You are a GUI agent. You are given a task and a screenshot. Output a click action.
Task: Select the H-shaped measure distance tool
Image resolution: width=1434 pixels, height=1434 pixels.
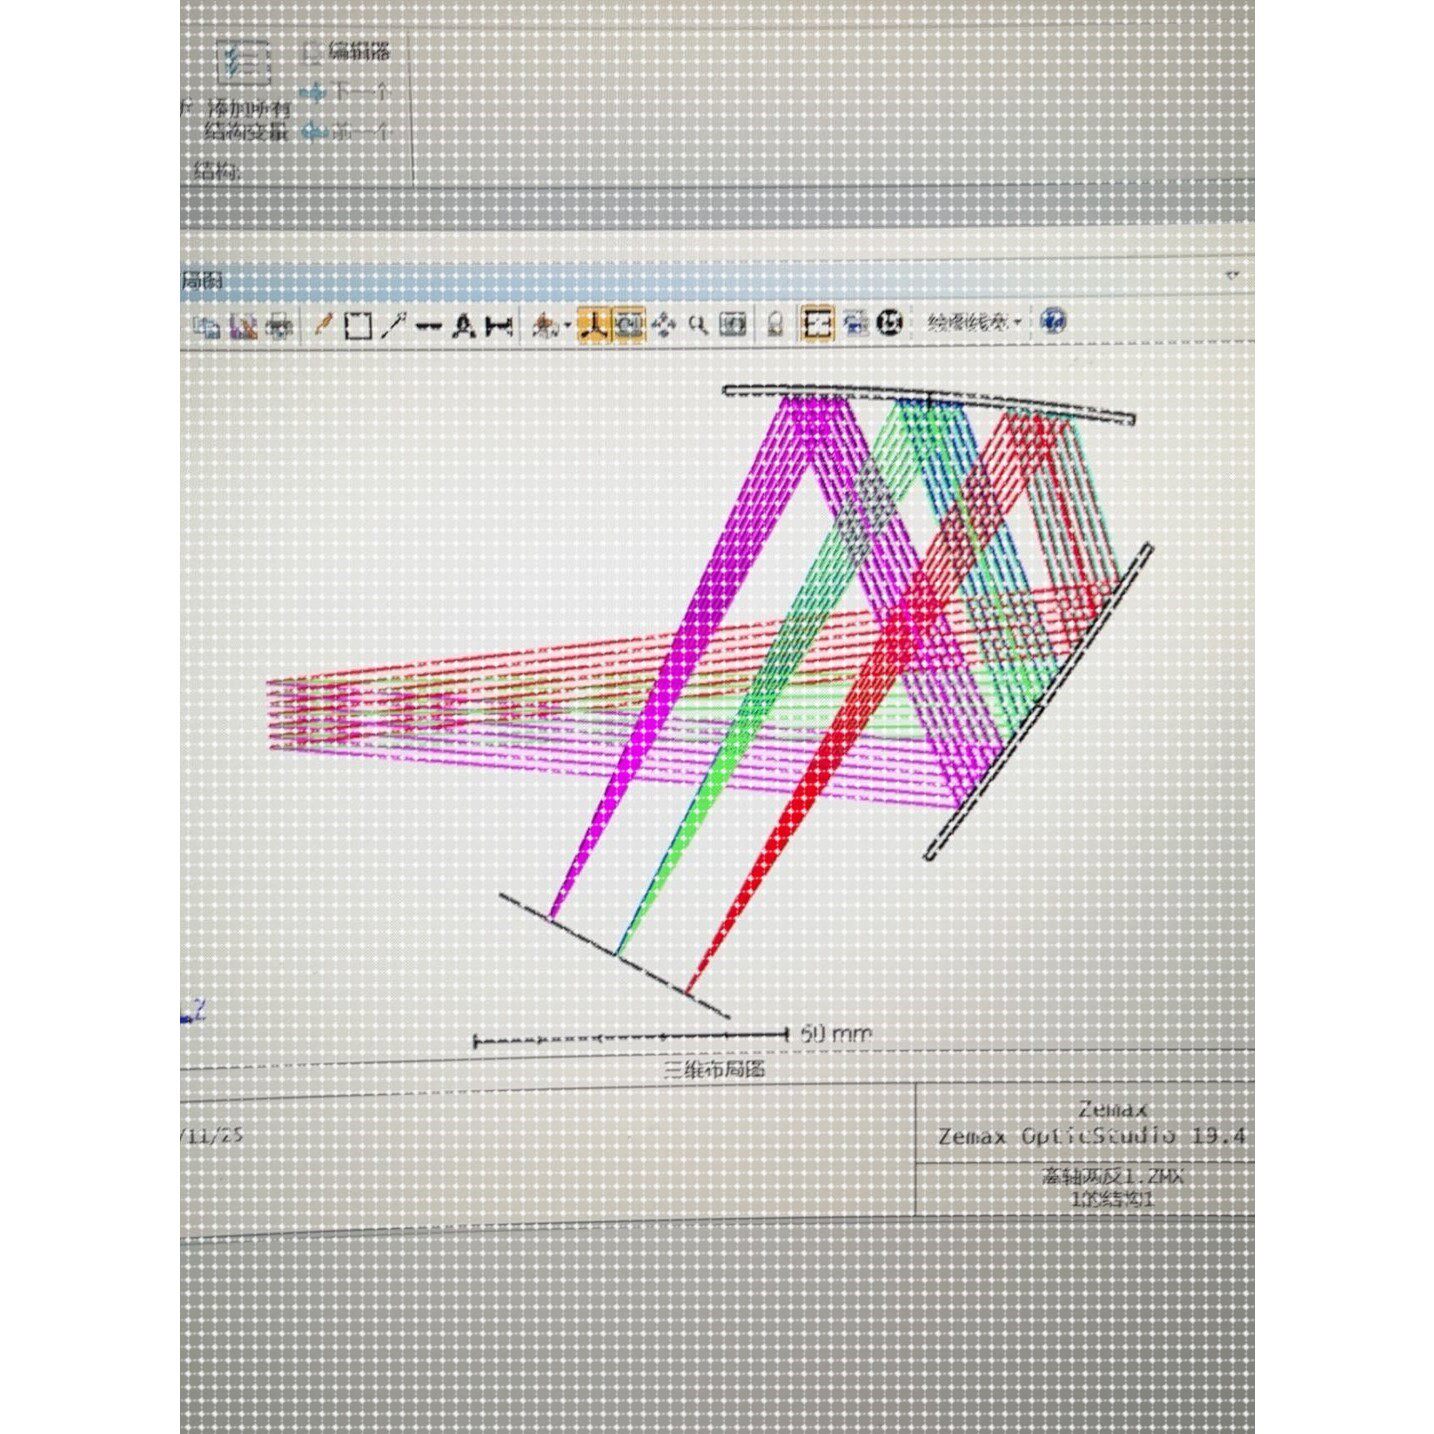pos(499,326)
